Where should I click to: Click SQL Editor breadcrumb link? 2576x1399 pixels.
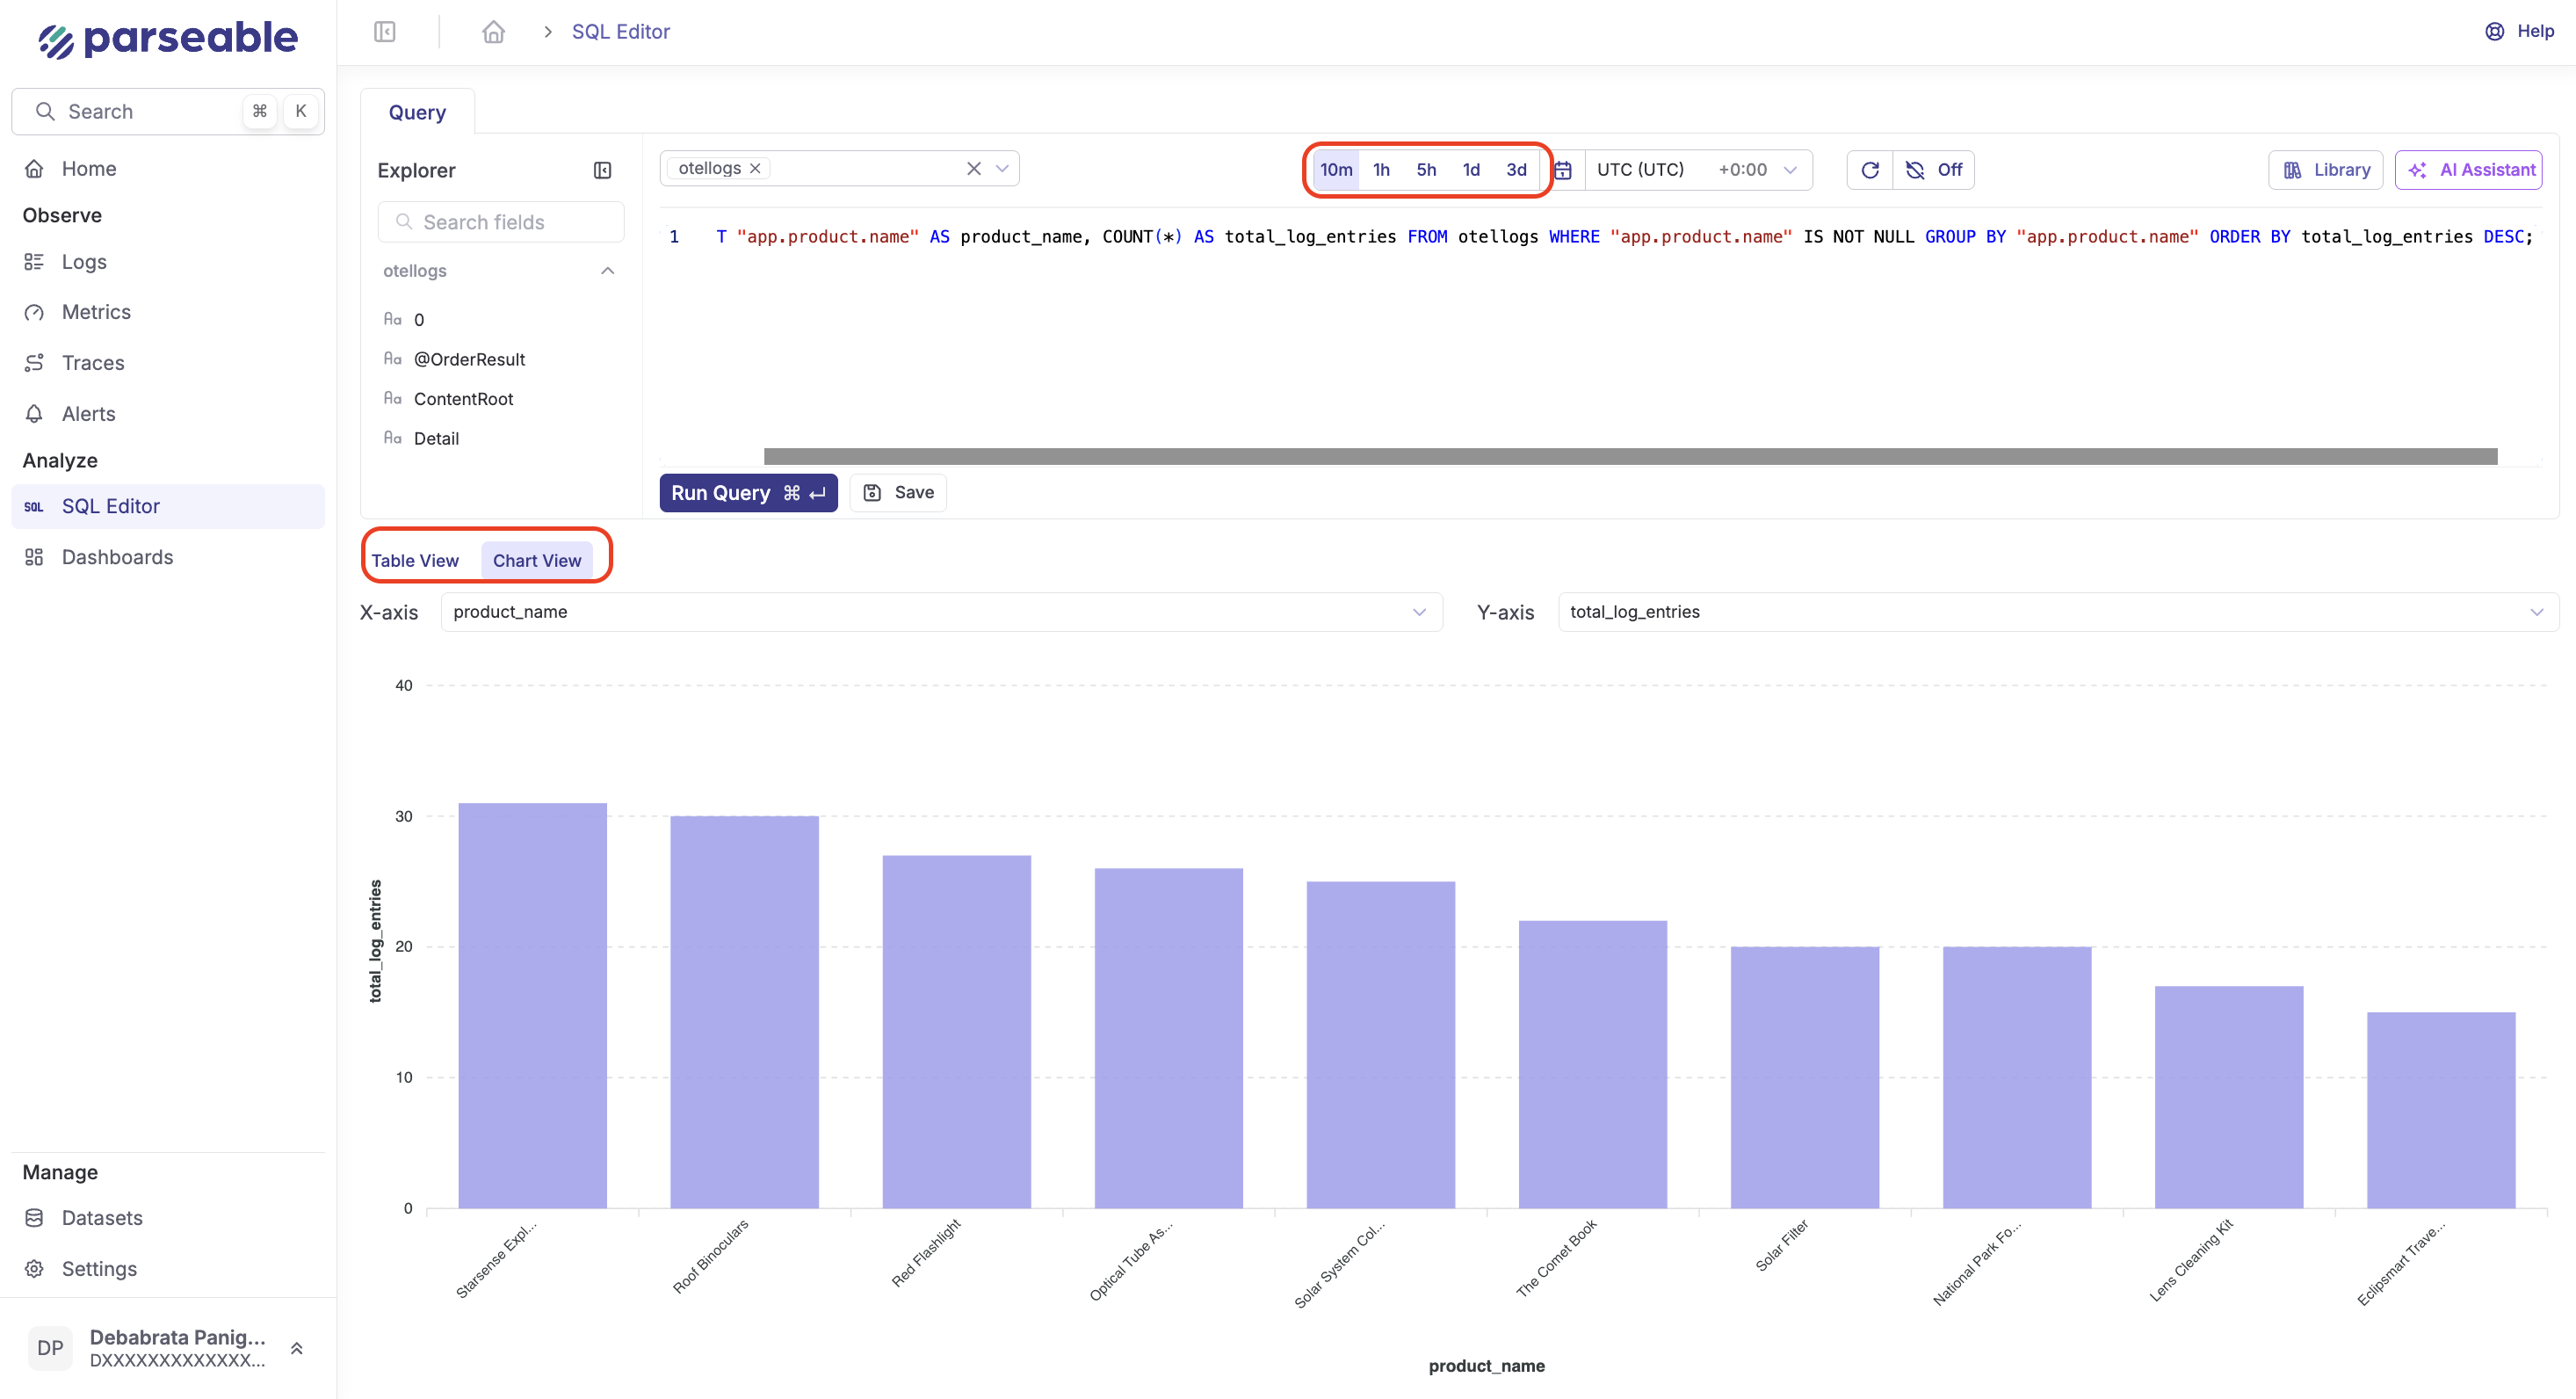click(x=620, y=32)
